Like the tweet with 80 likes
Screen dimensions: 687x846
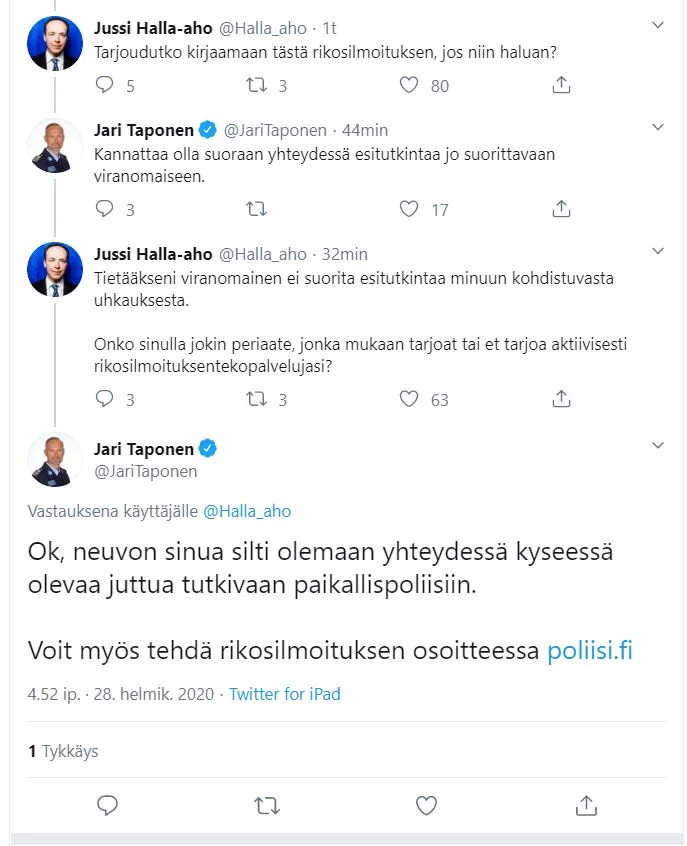pyautogui.click(x=408, y=86)
